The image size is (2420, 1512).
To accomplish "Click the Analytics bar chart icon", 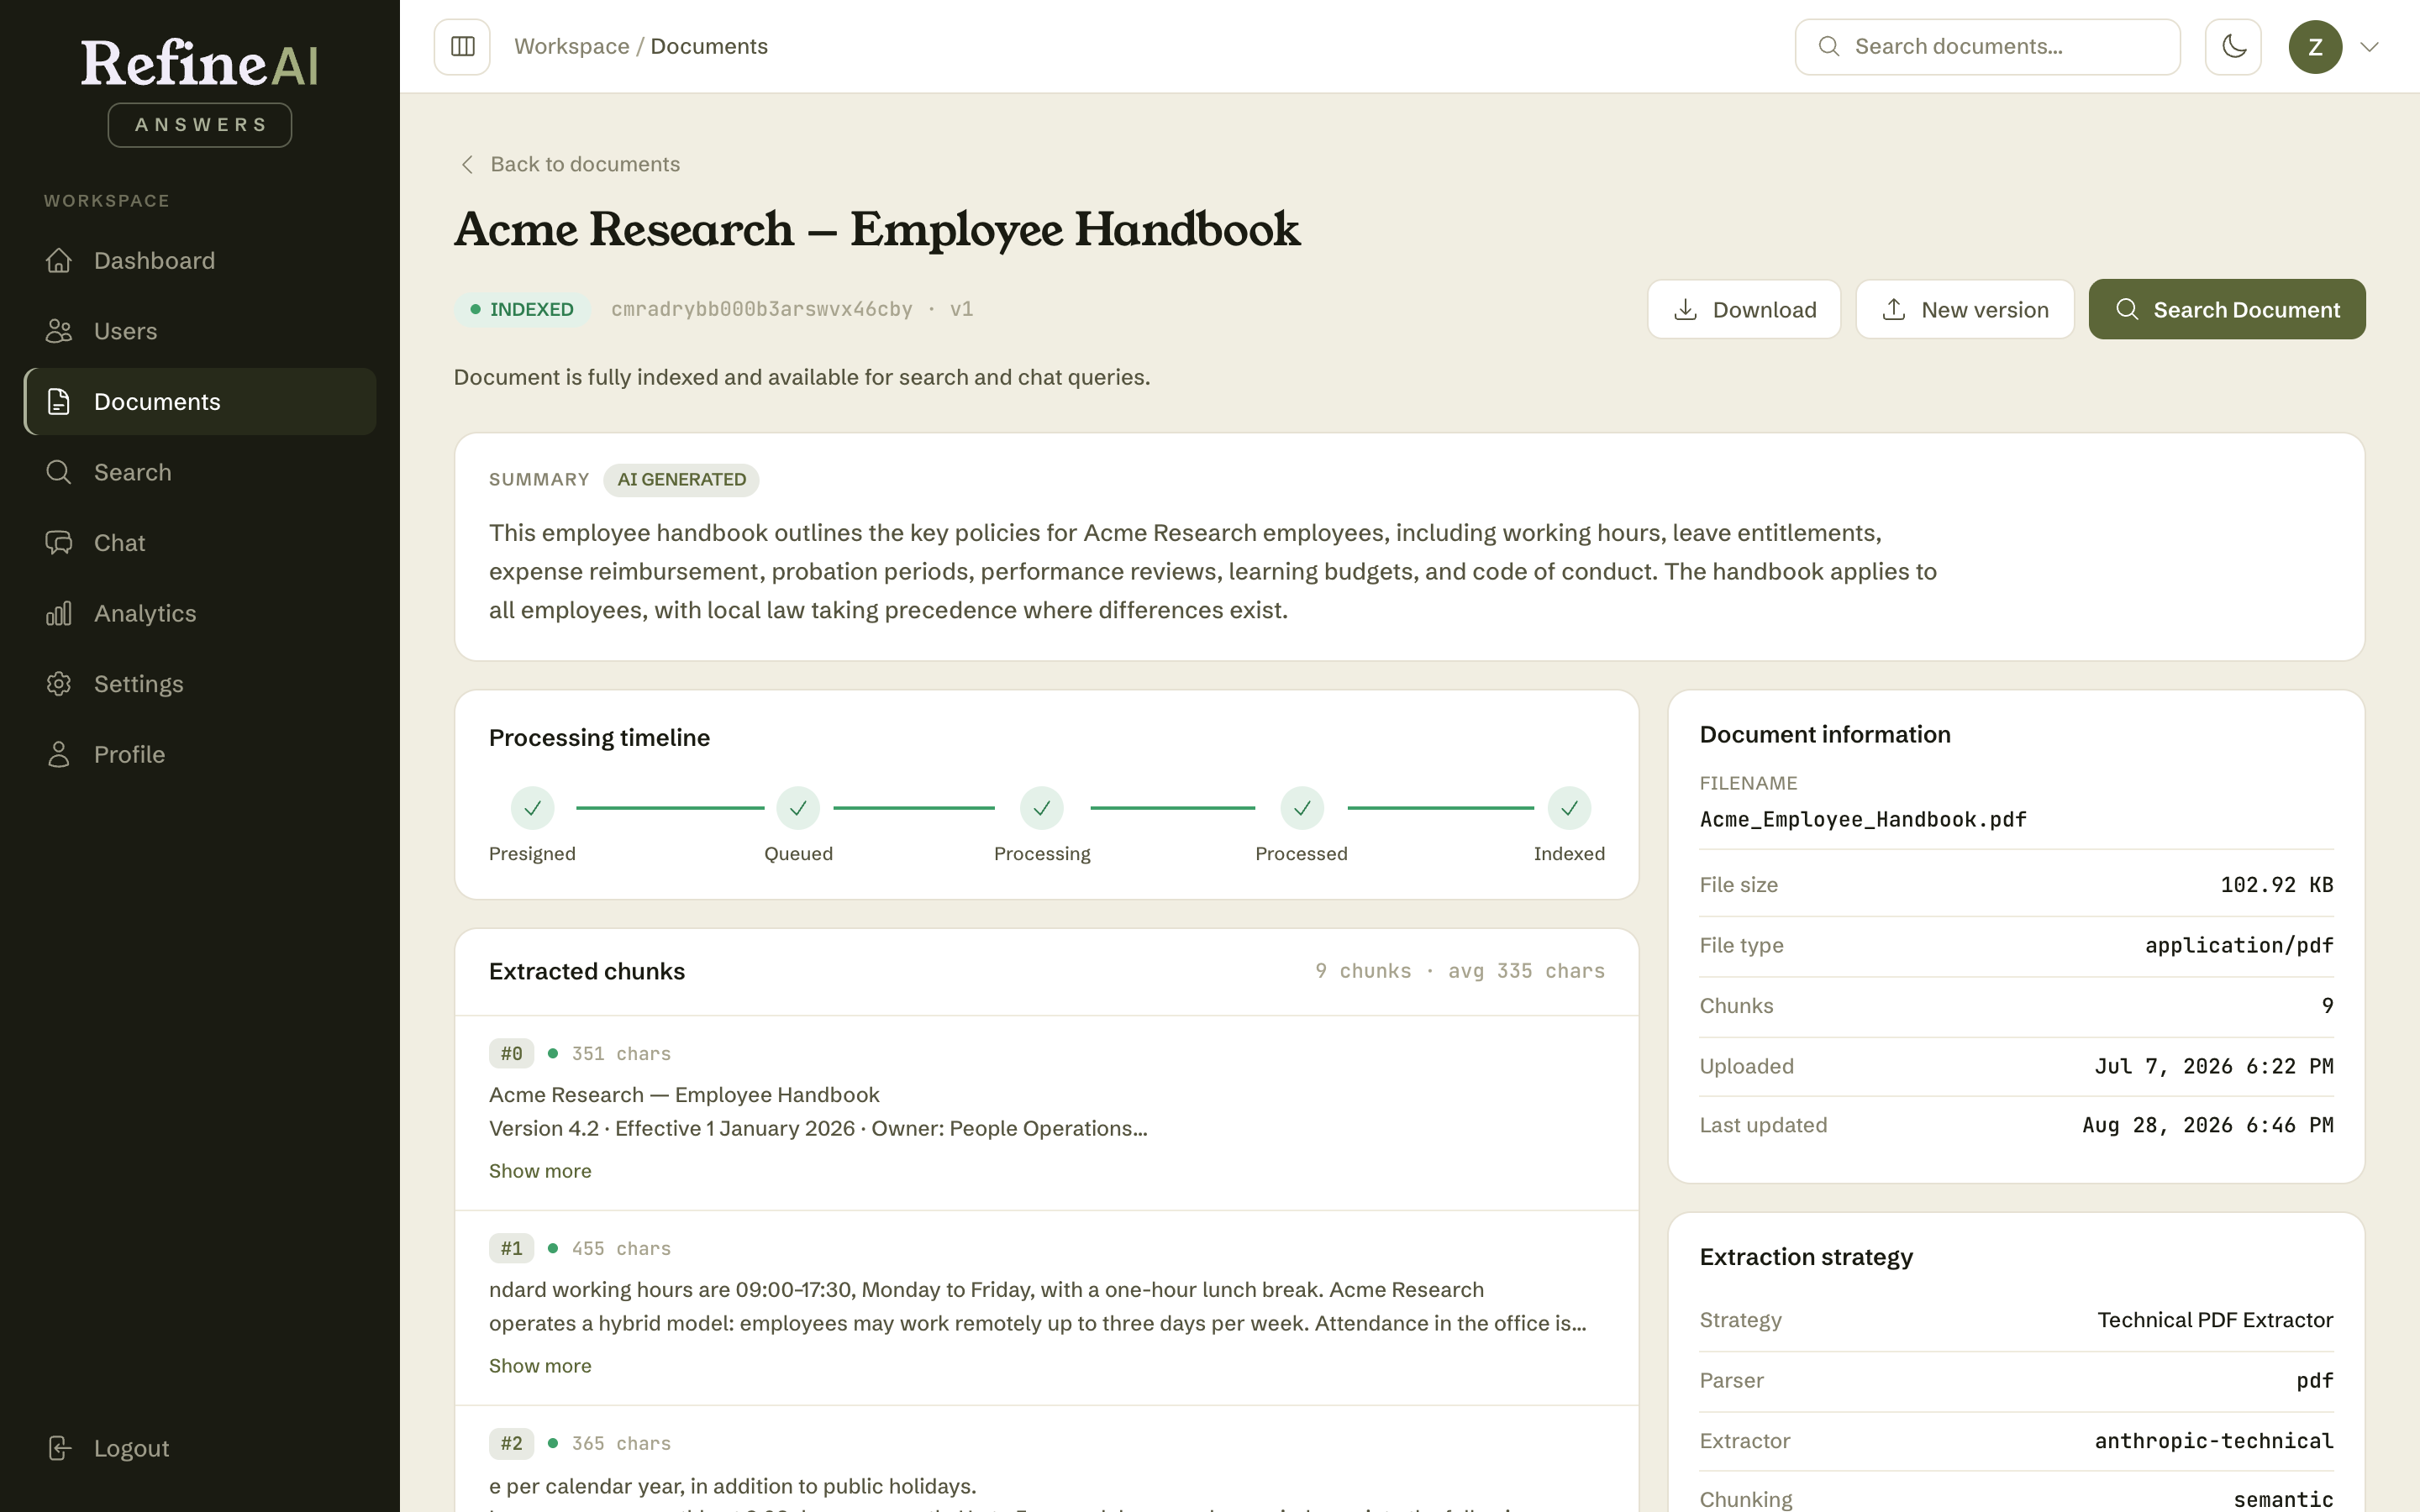I will pos(59,613).
